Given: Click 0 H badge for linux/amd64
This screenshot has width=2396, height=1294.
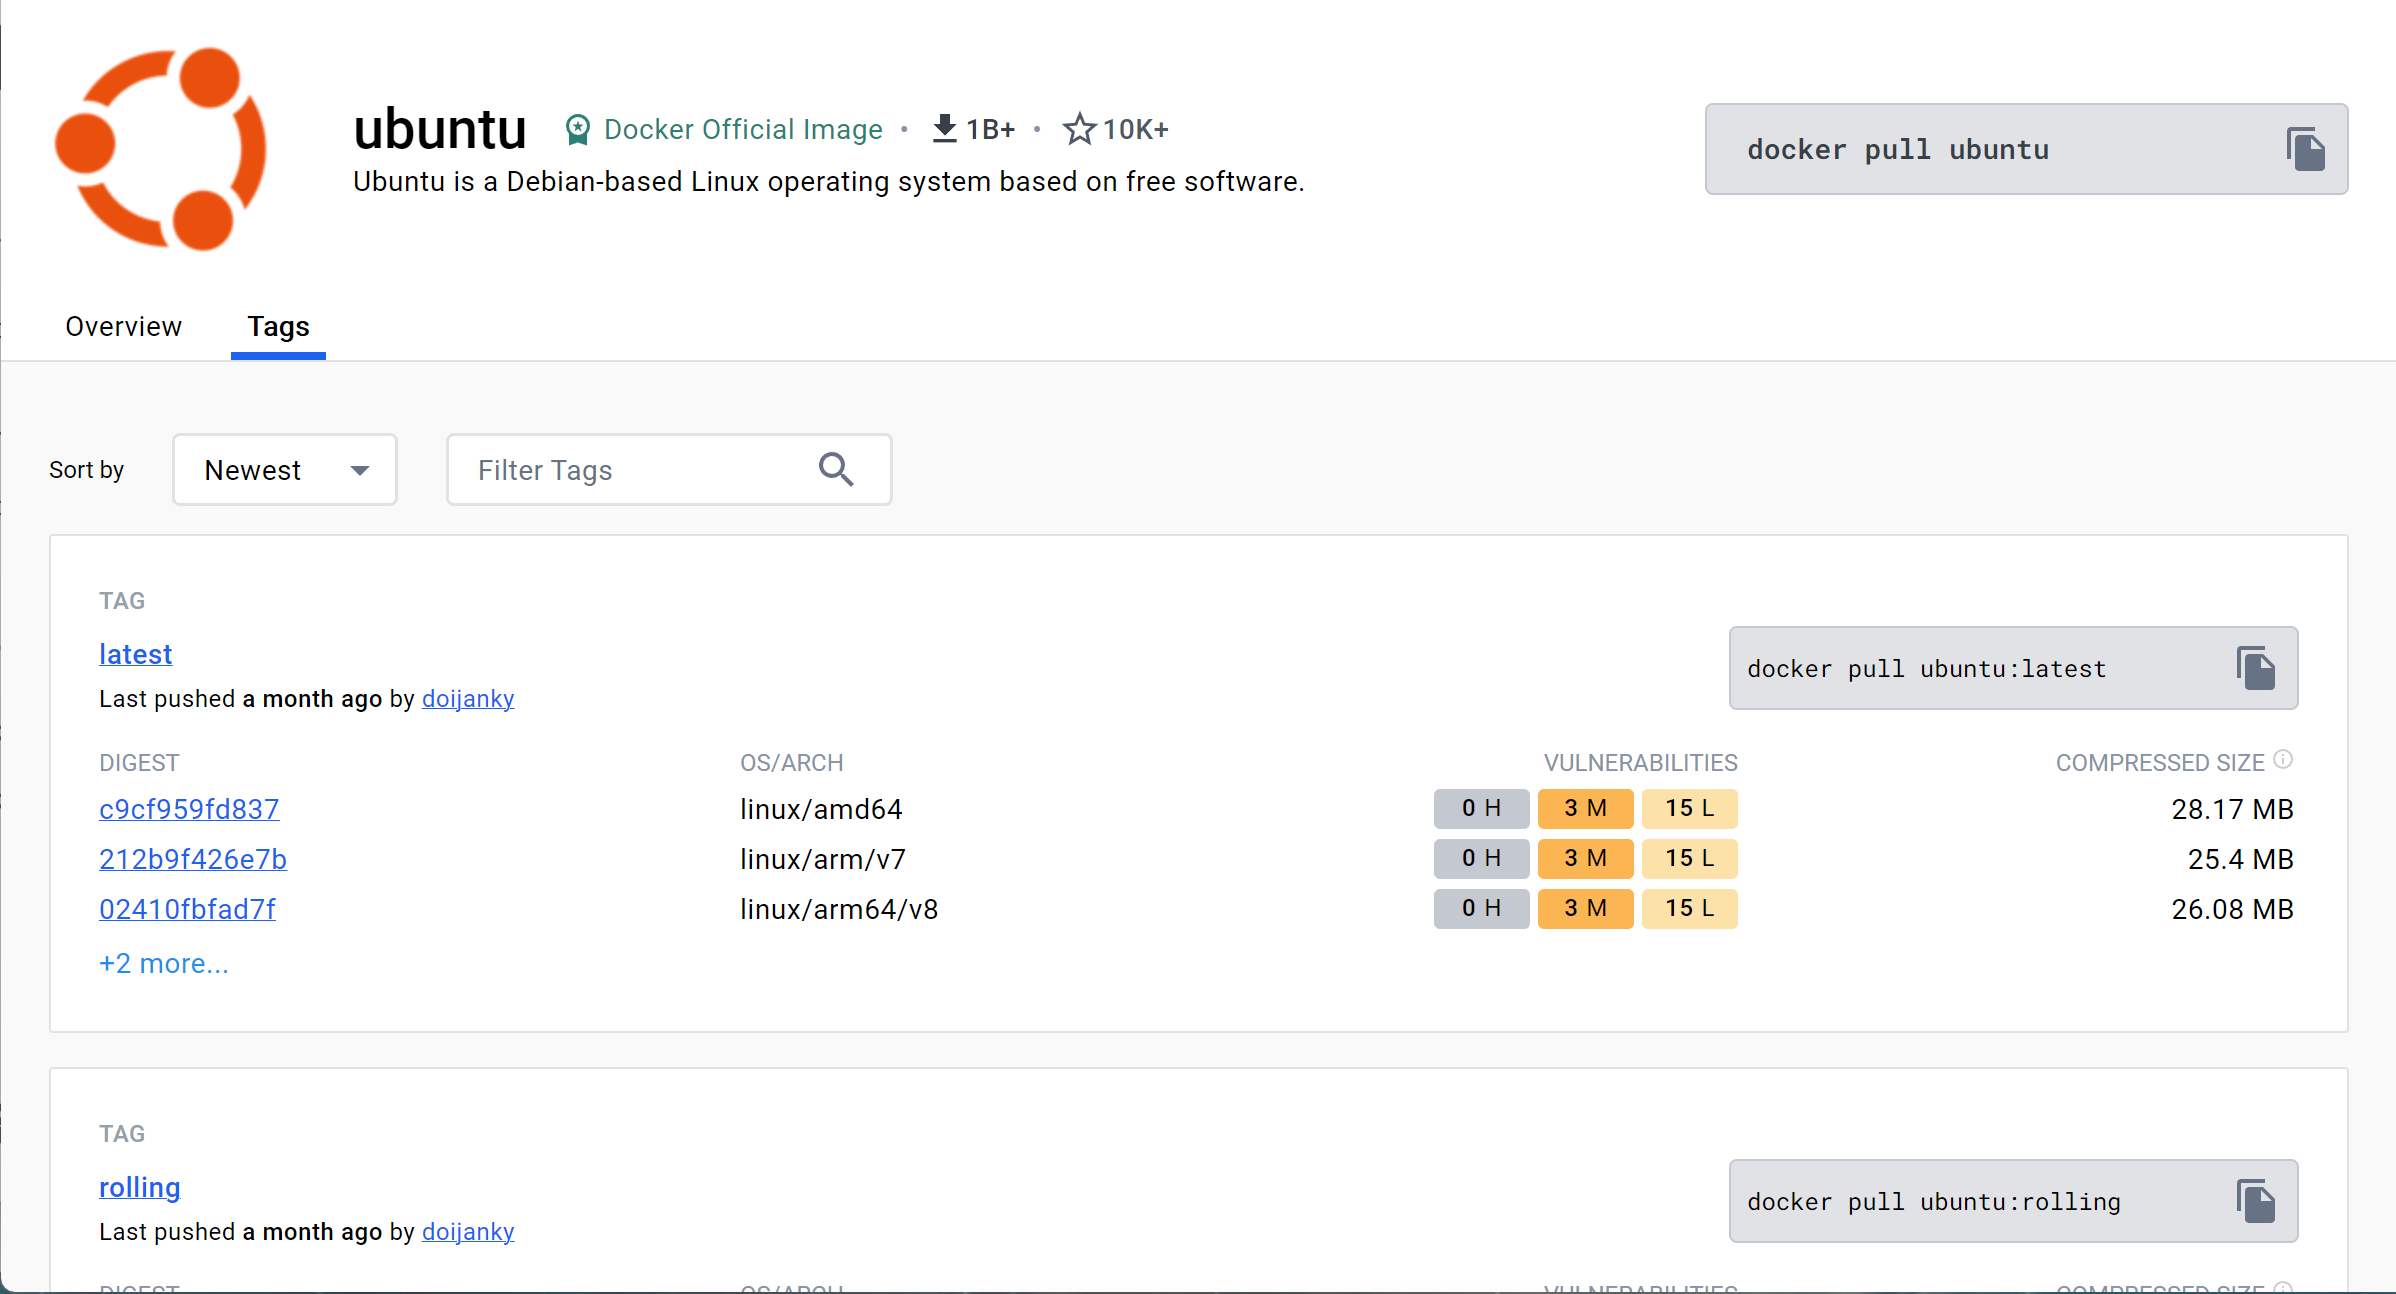Looking at the screenshot, I should pyautogui.click(x=1481, y=808).
